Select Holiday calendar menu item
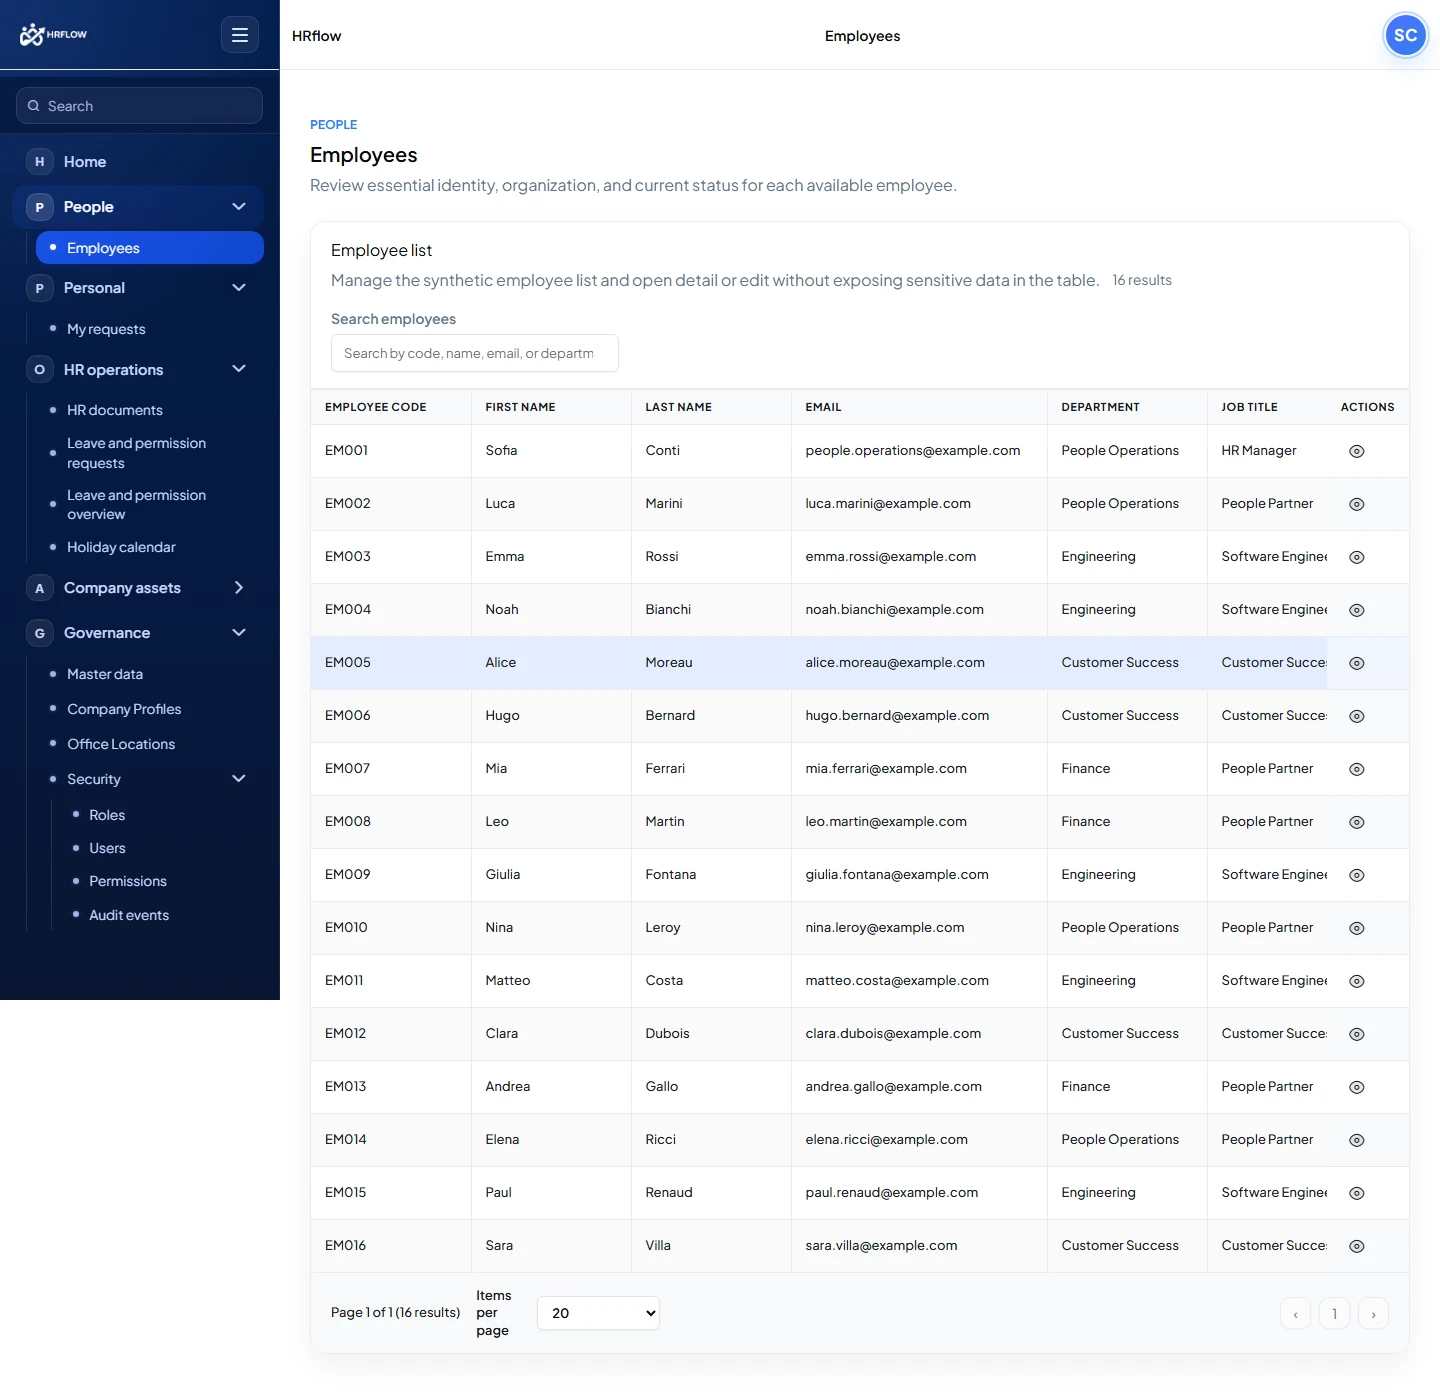Screen dimensions: 1440x1400 pos(121,547)
